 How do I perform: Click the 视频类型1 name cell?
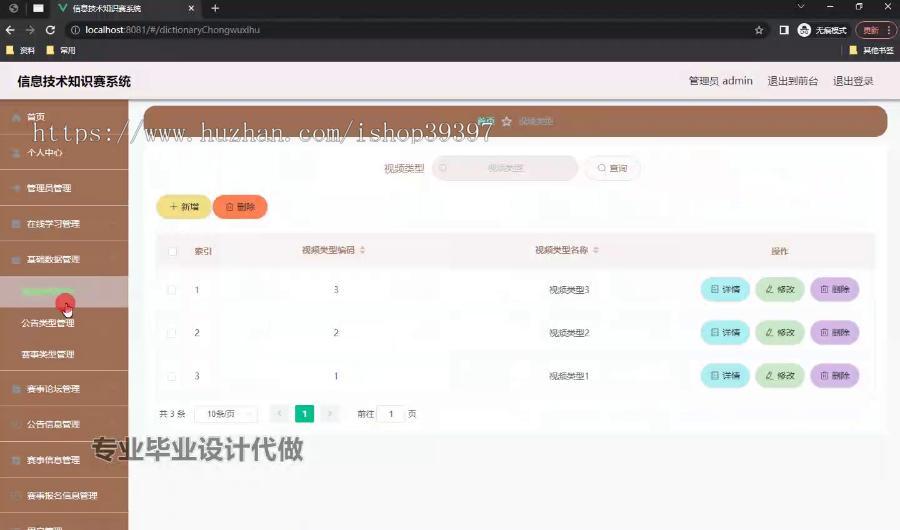[569, 376]
